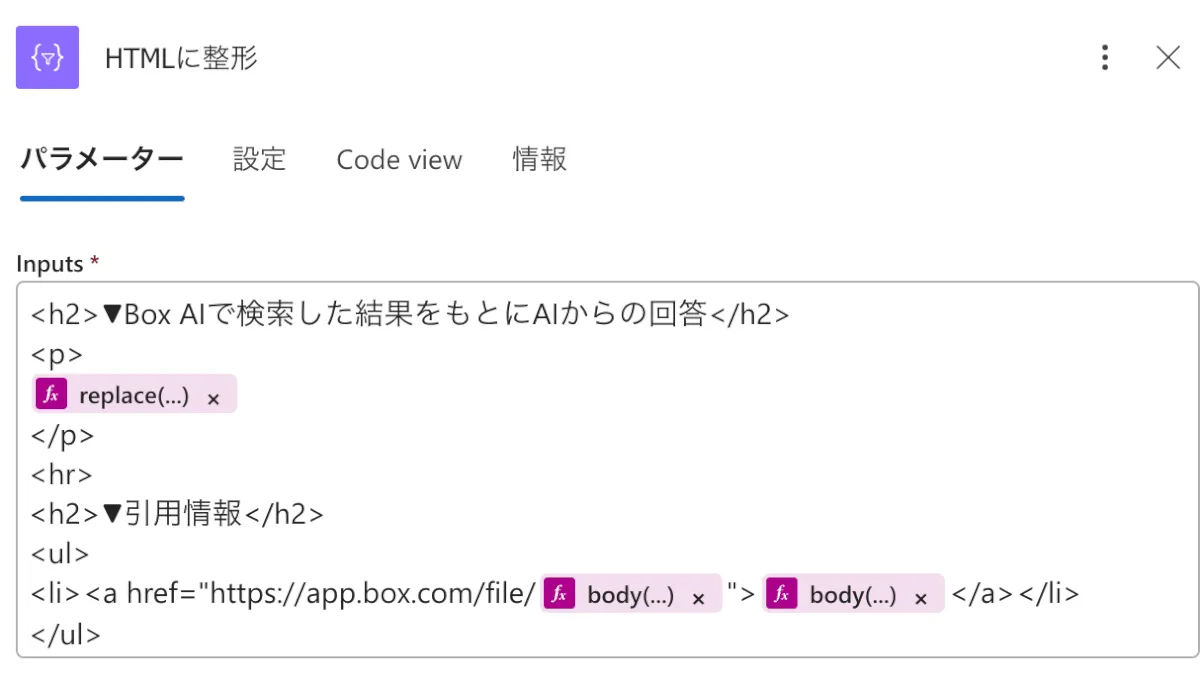This screenshot has height=684, width=1200.
Task: Open the first body(...) expression token
Action: pyautogui.click(x=630, y=595)
